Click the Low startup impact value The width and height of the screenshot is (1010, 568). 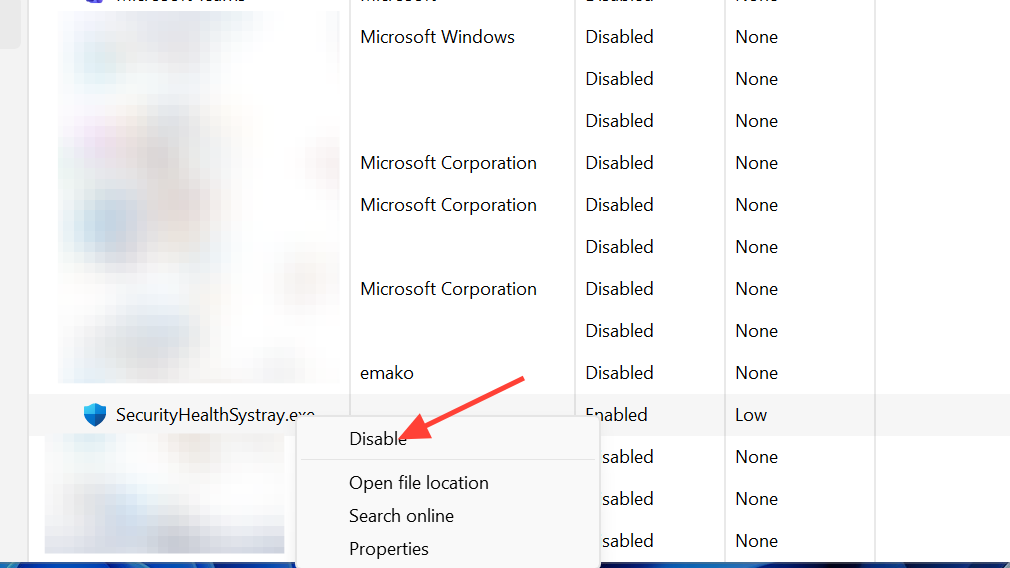click(751, 415)
